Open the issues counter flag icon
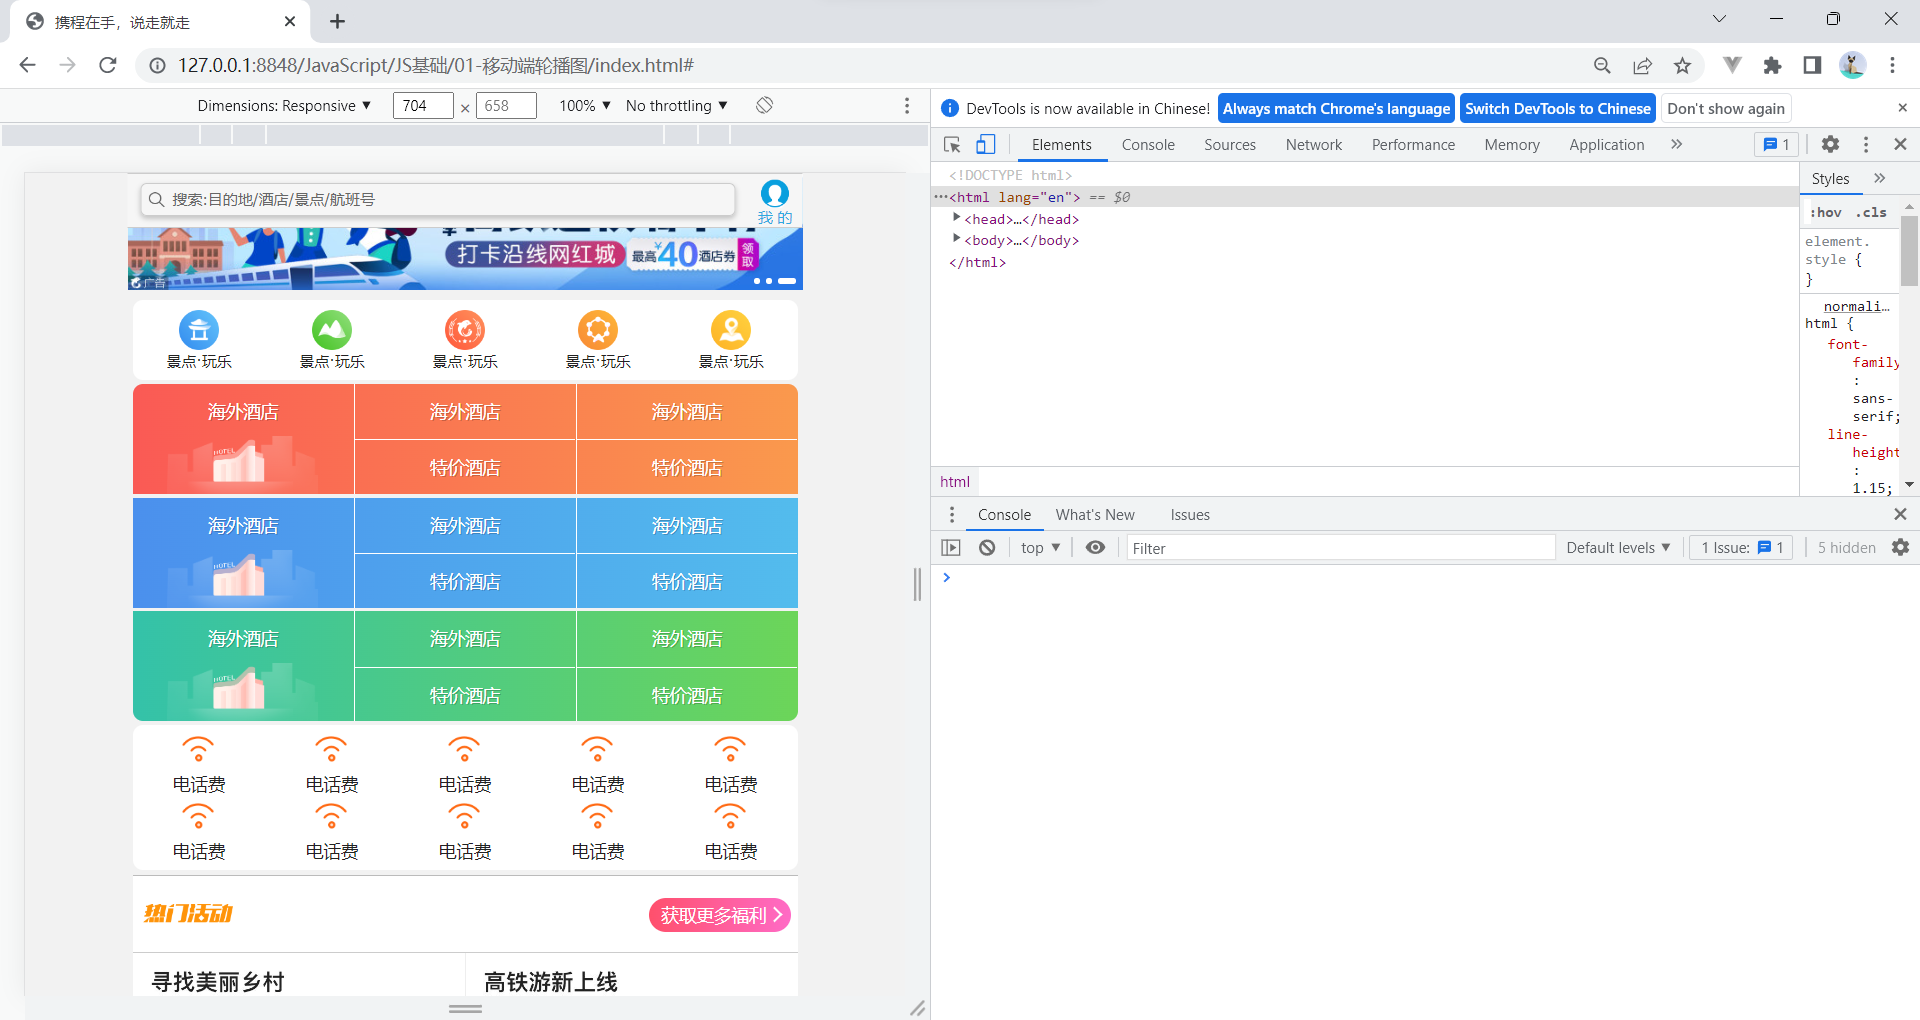Screen dimensions: 1920x1020 [x=1775, y=144]
